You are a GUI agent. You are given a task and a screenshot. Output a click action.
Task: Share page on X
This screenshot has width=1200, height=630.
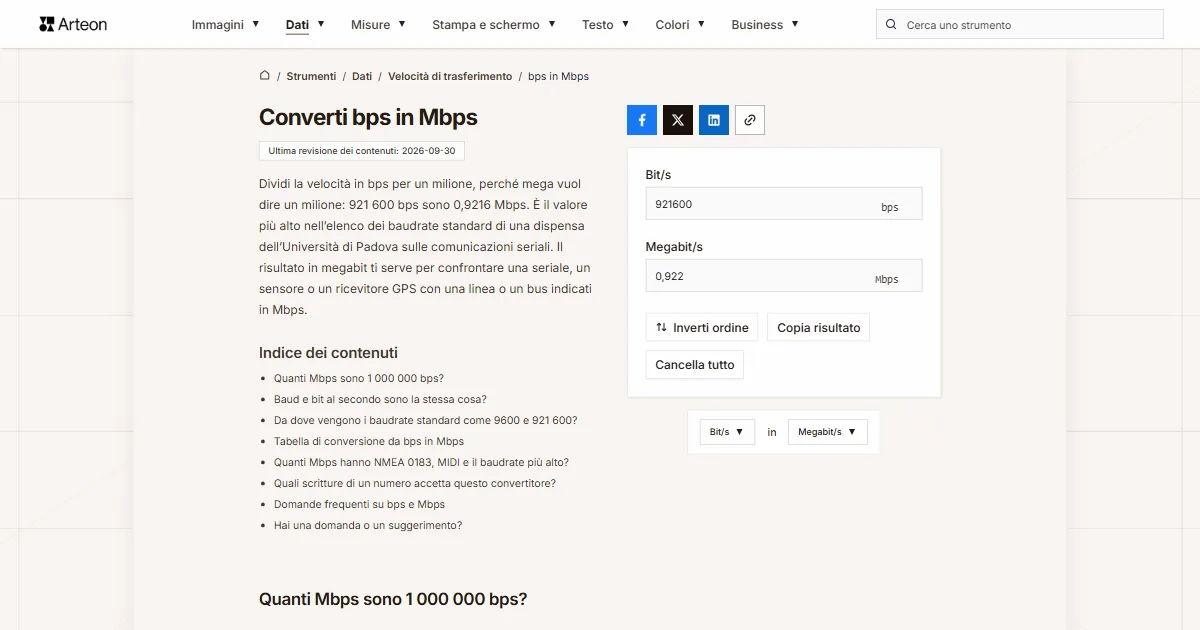678,120
